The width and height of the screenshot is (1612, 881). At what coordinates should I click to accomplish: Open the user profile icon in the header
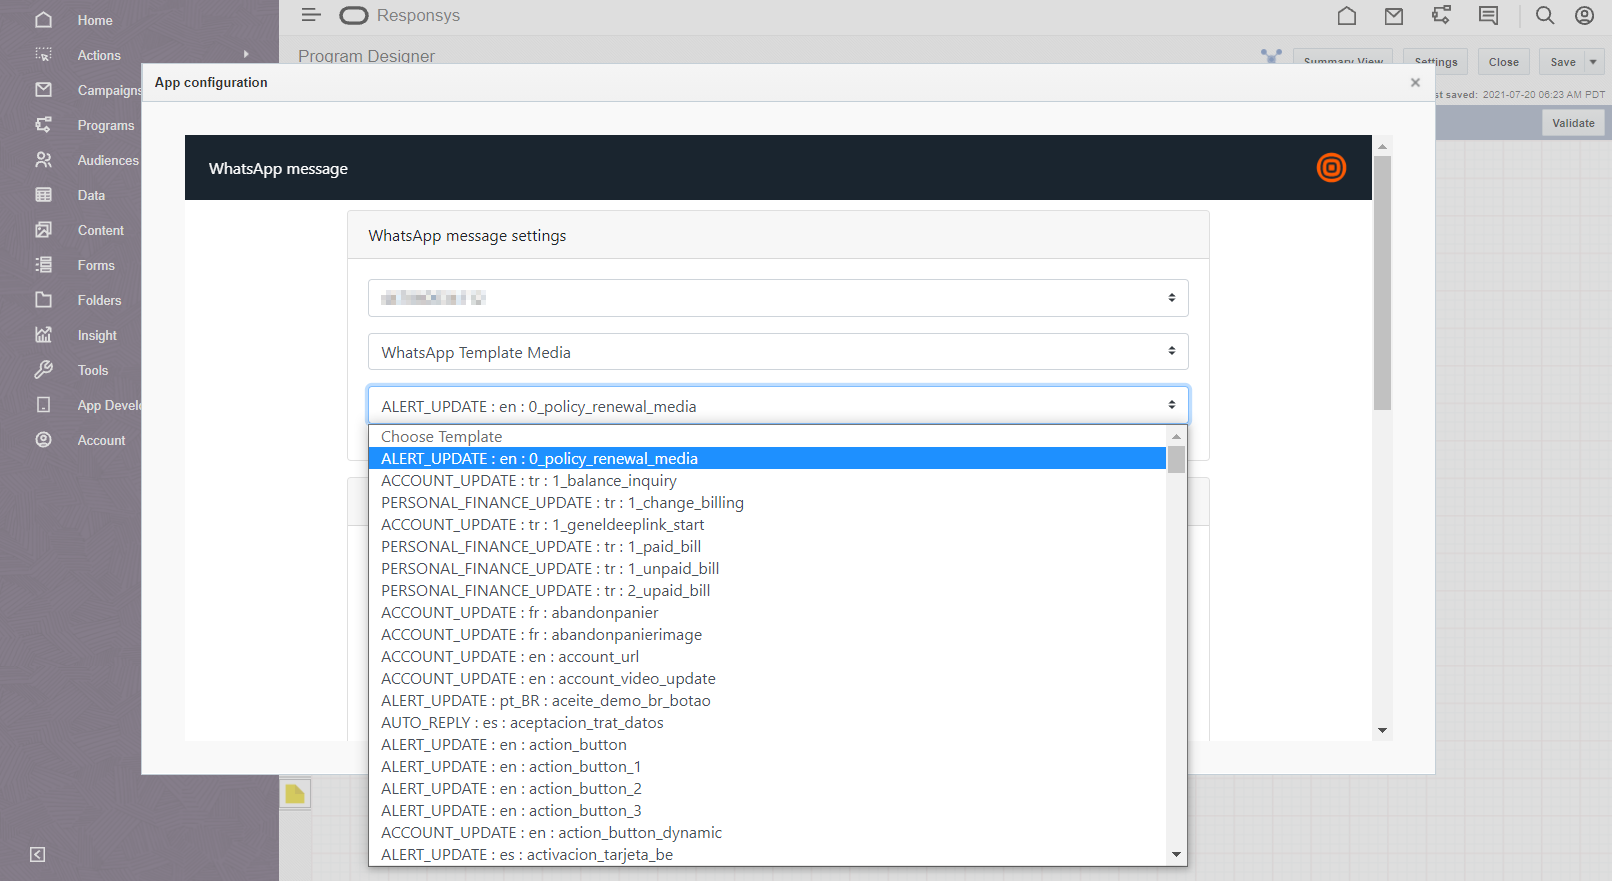click(x=1585, y=16)
